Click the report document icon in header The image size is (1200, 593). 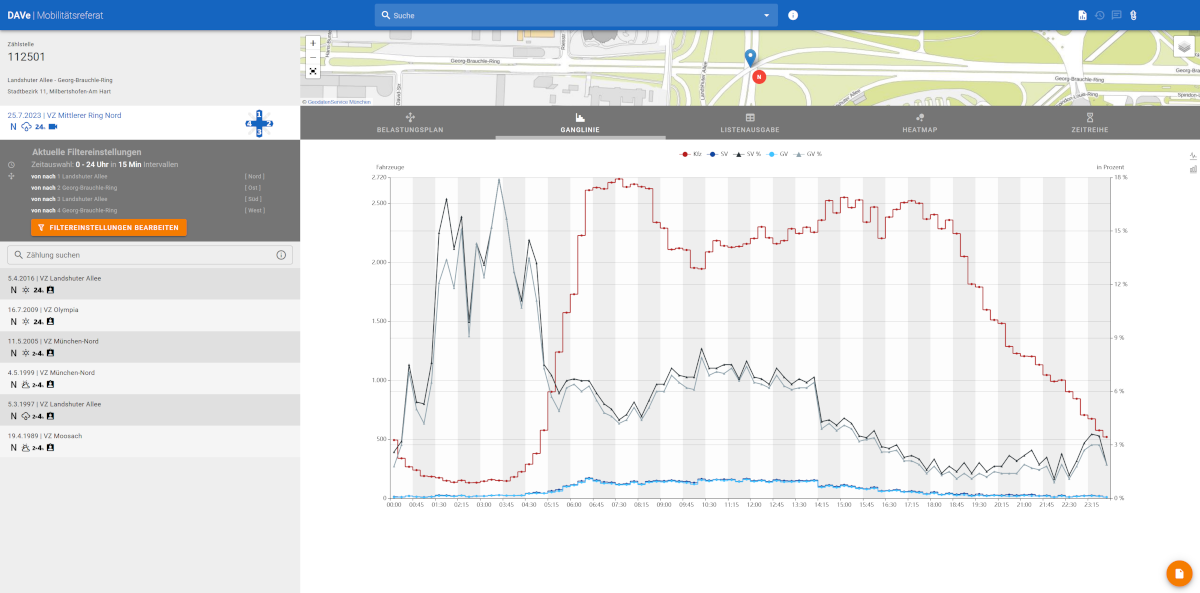click(1082, 15)
